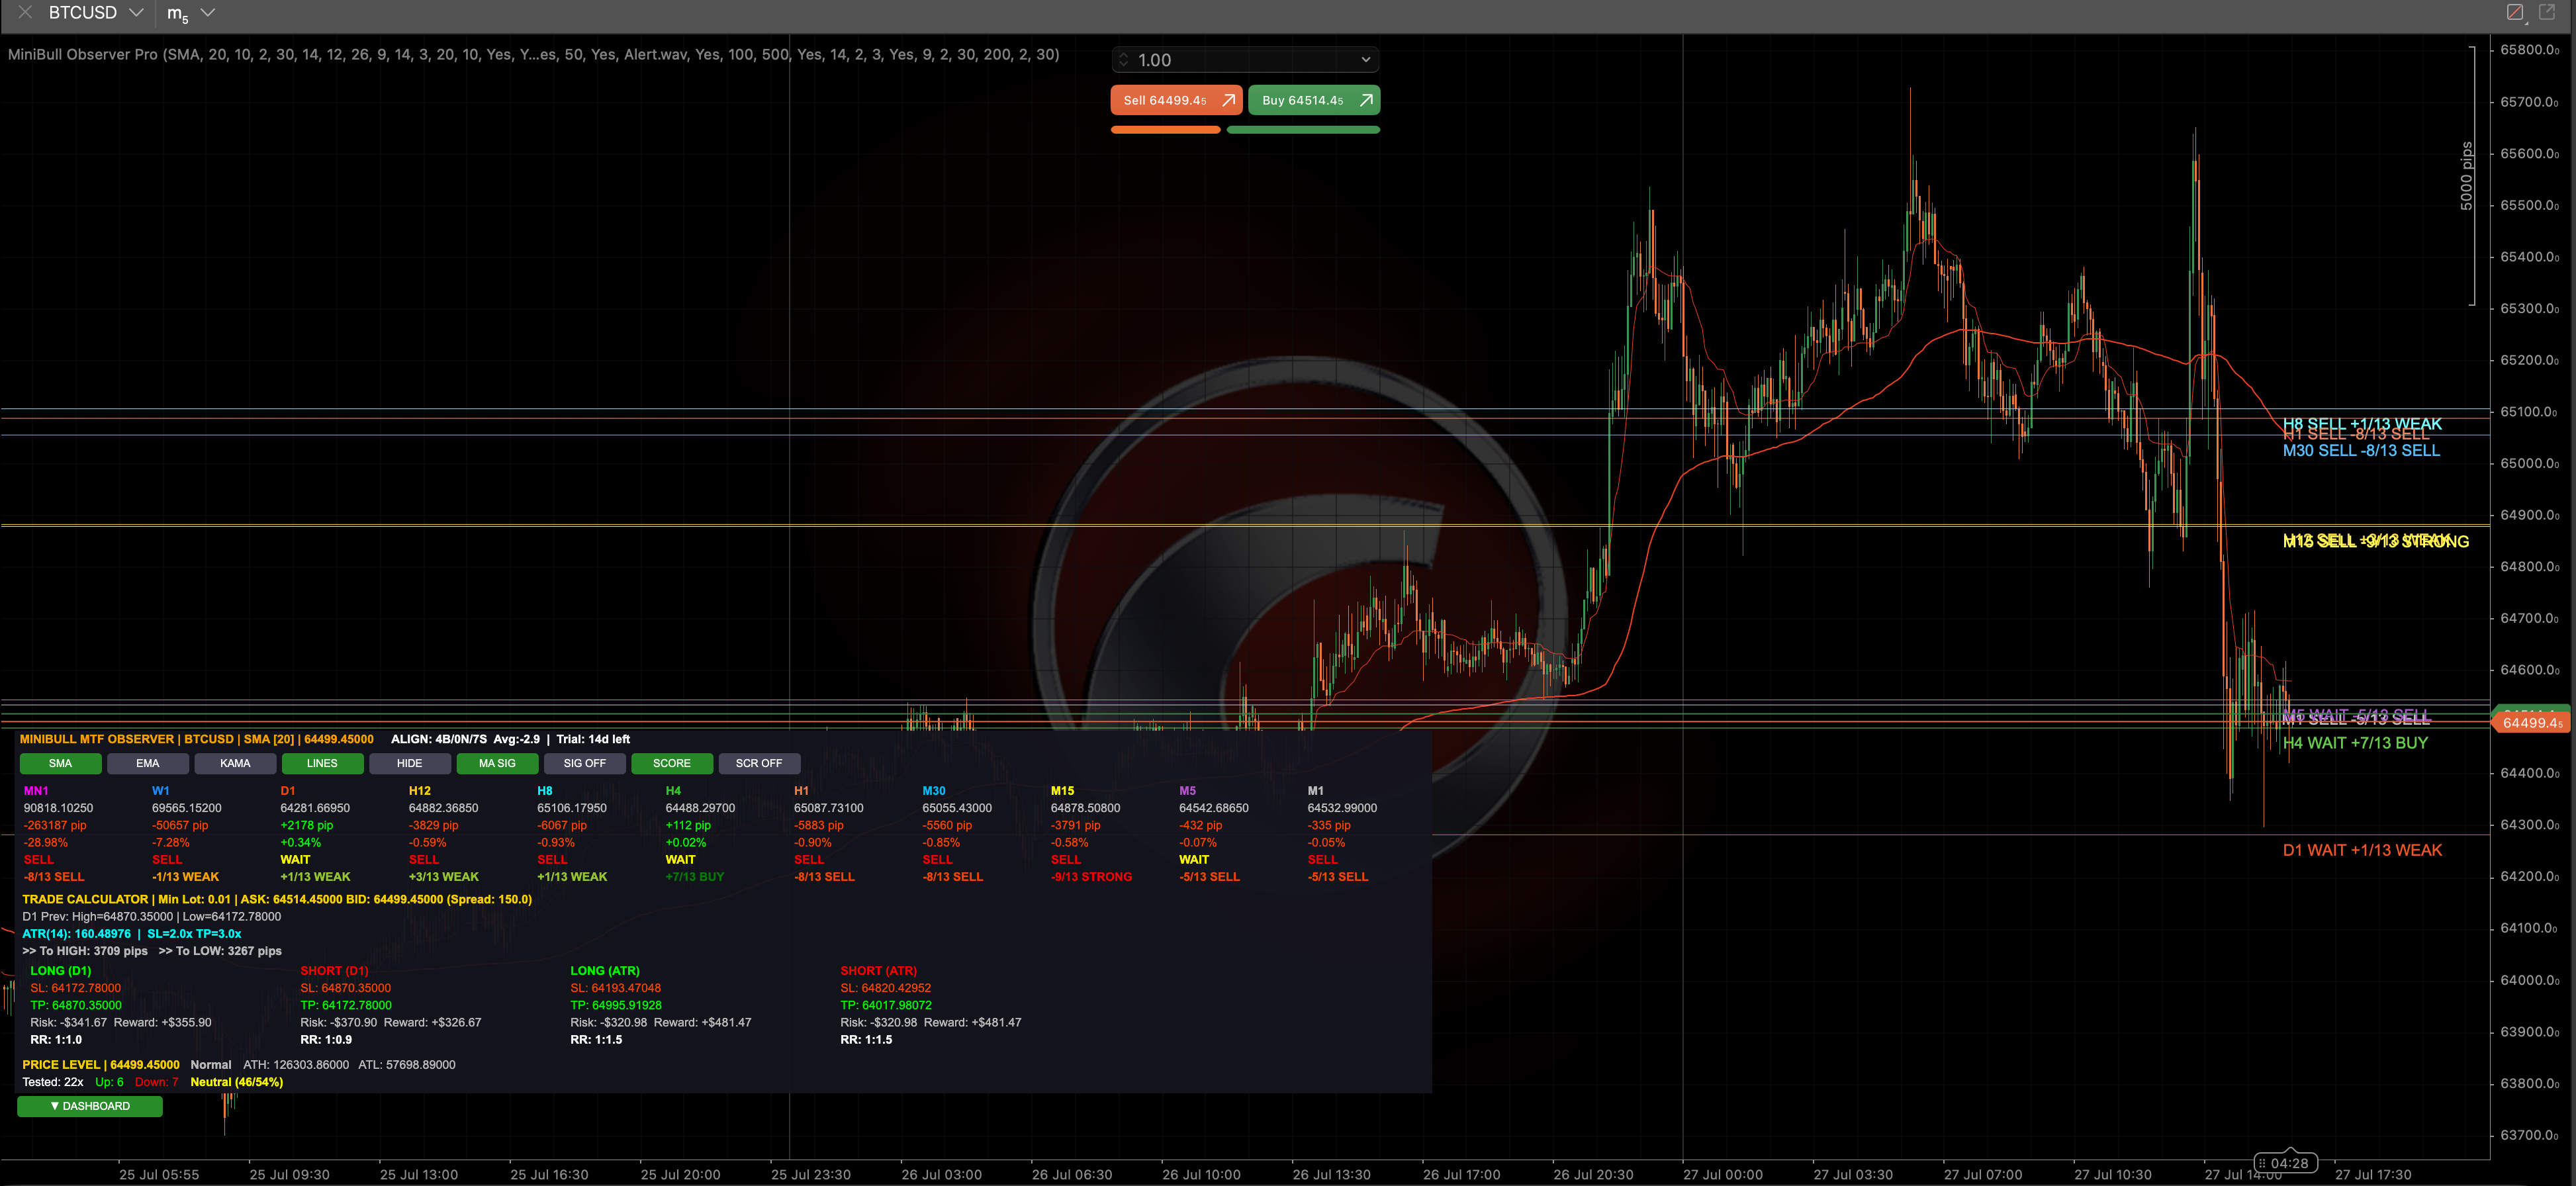Toggle the EMA button in observer panel

[147, 763]
